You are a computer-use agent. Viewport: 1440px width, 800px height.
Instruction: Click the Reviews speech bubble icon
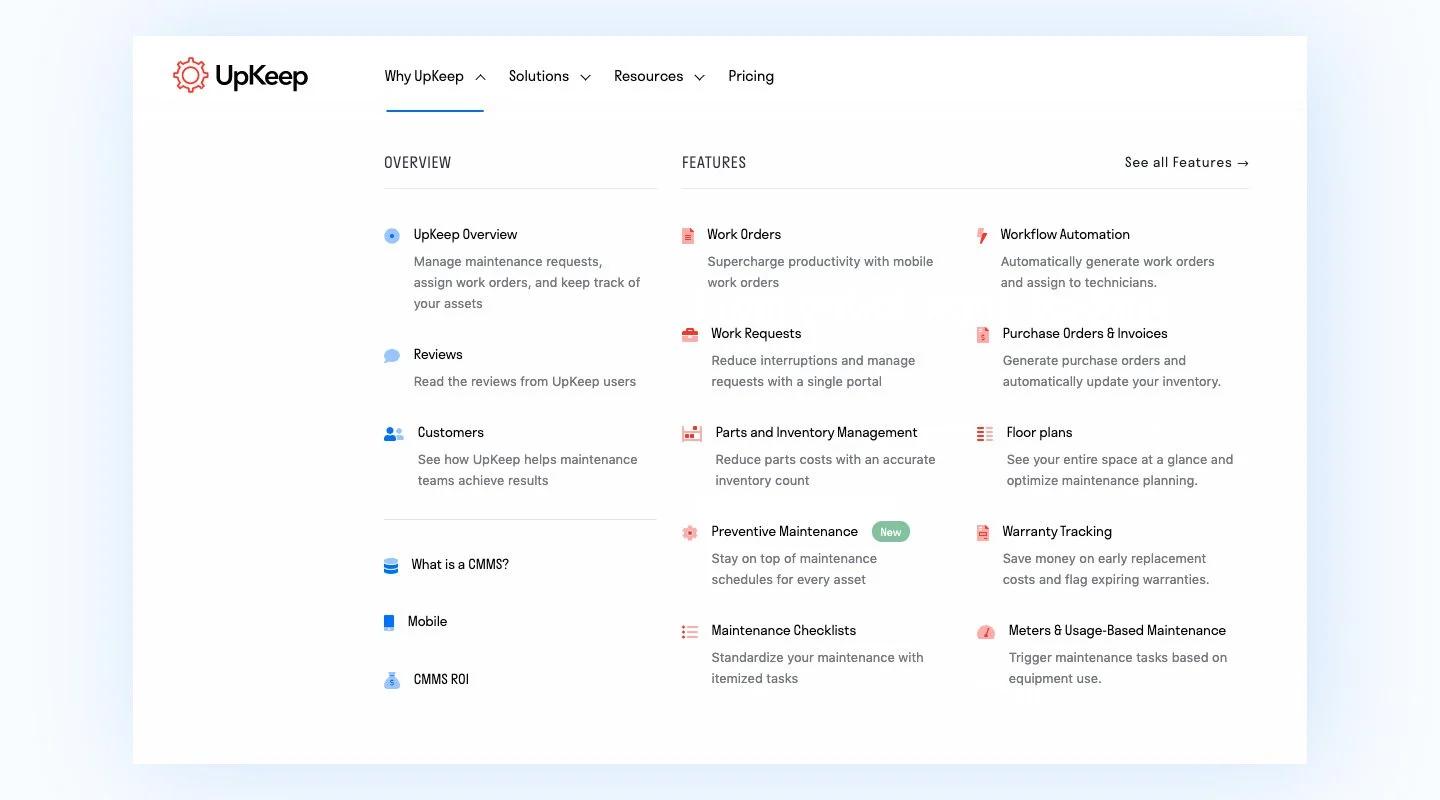tap(391, 355)
